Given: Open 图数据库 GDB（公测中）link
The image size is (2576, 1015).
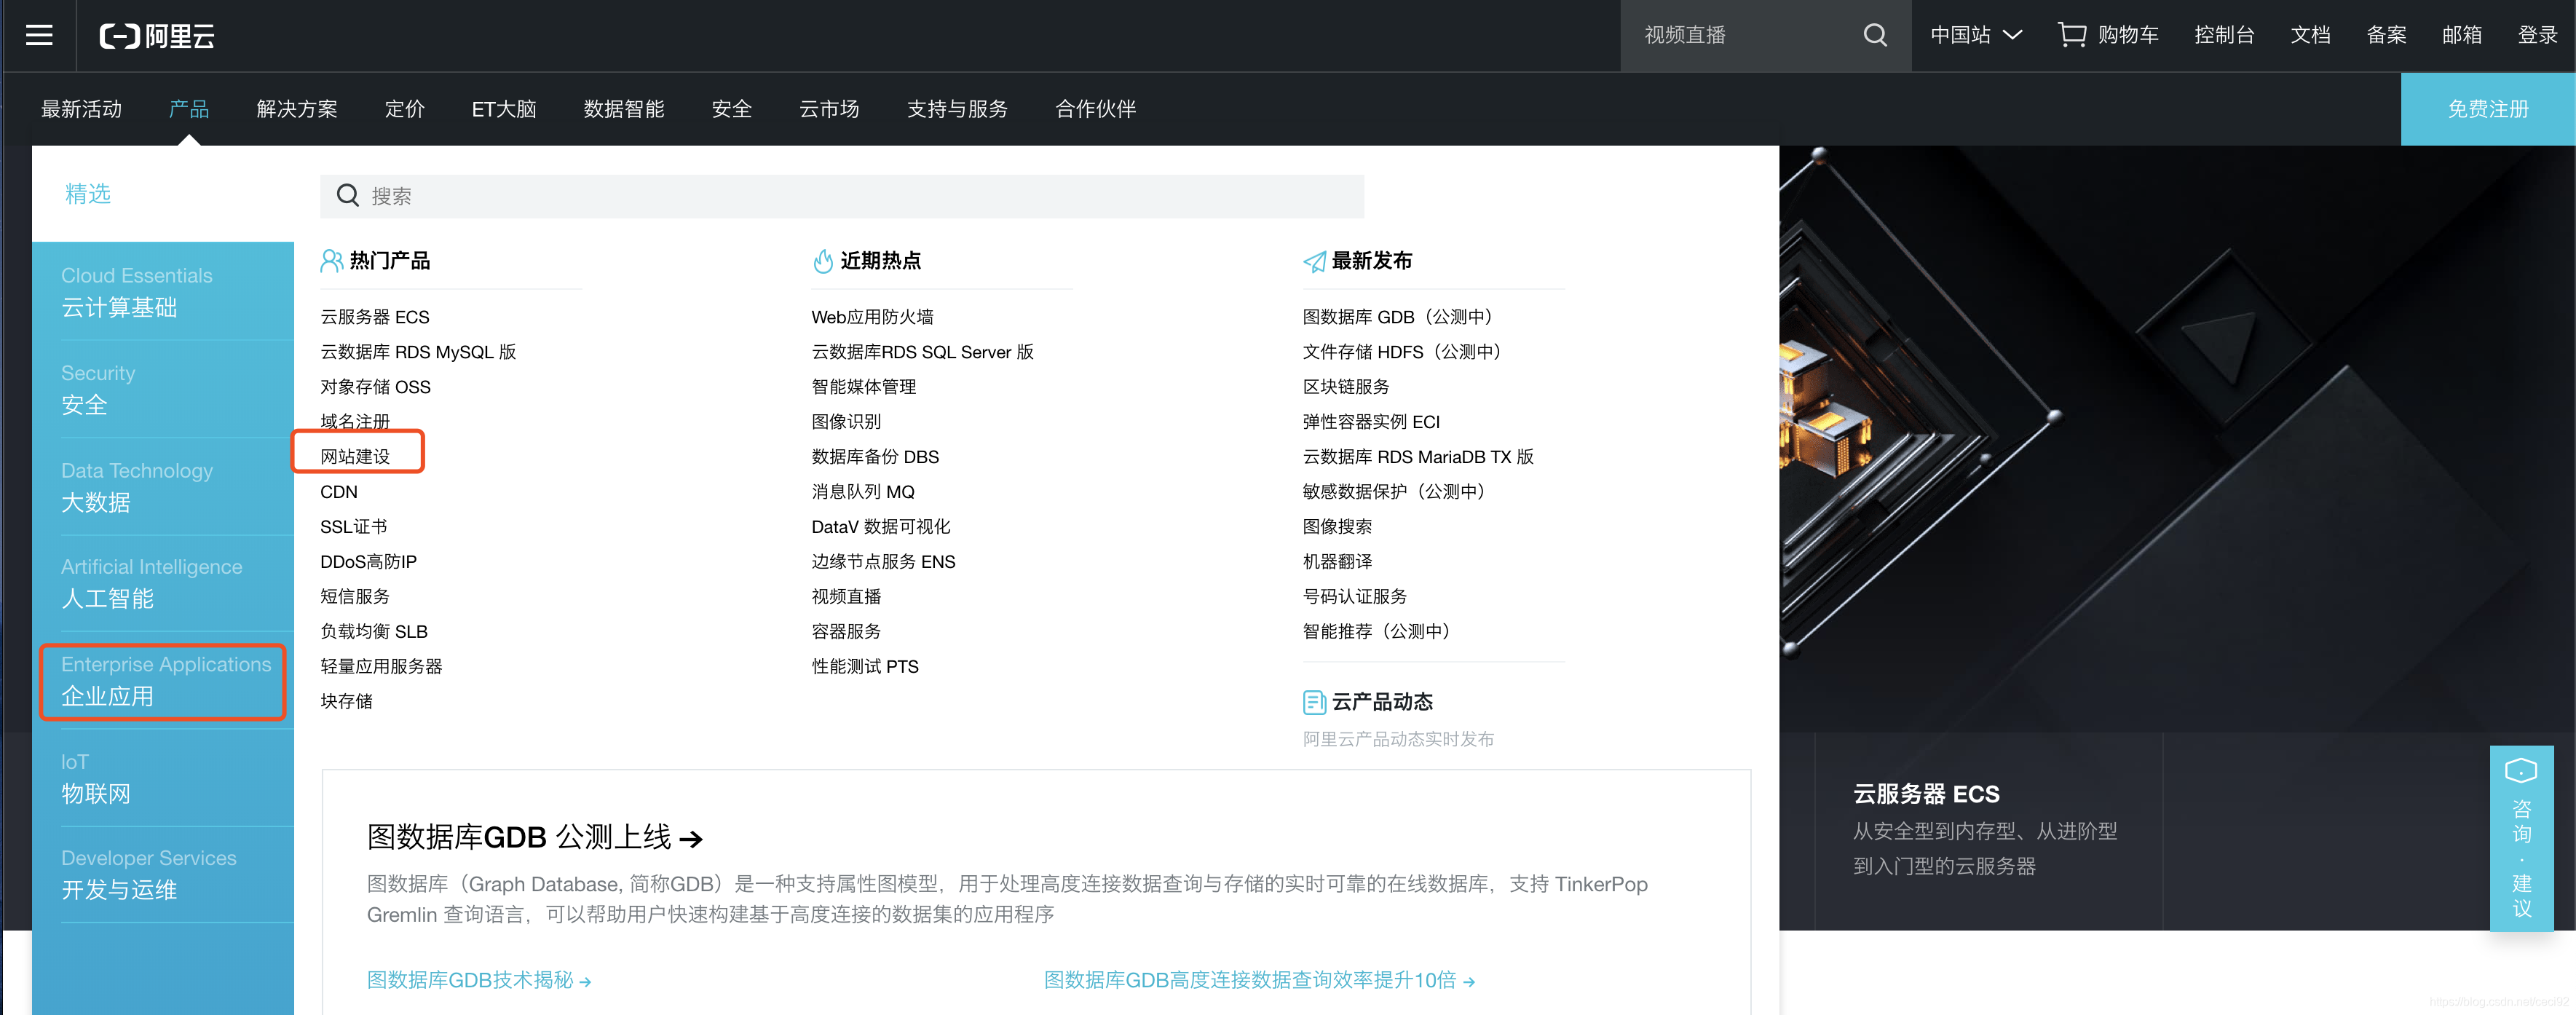Looking at the screenshot, I should point(1400,317).
